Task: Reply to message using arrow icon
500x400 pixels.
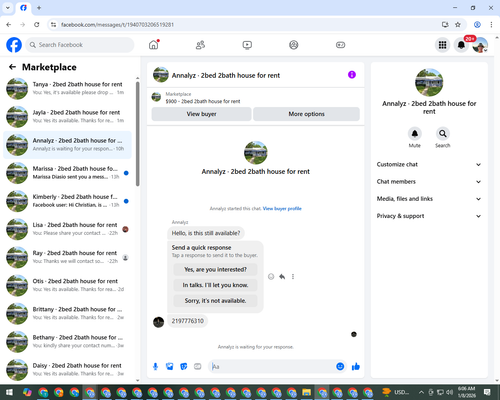Action: tap(282, 276)
